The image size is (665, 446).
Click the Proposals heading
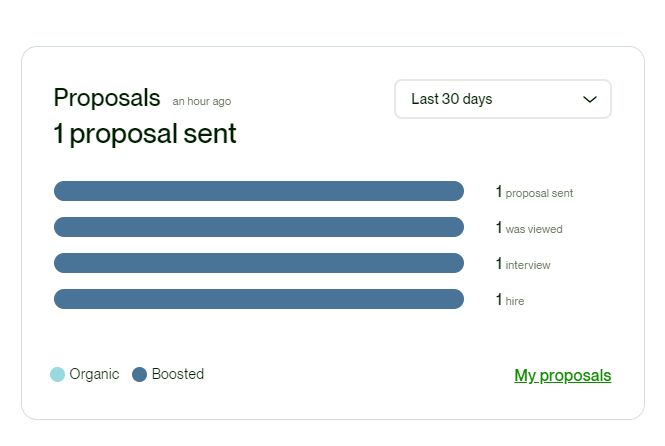(x=107, y=98)
